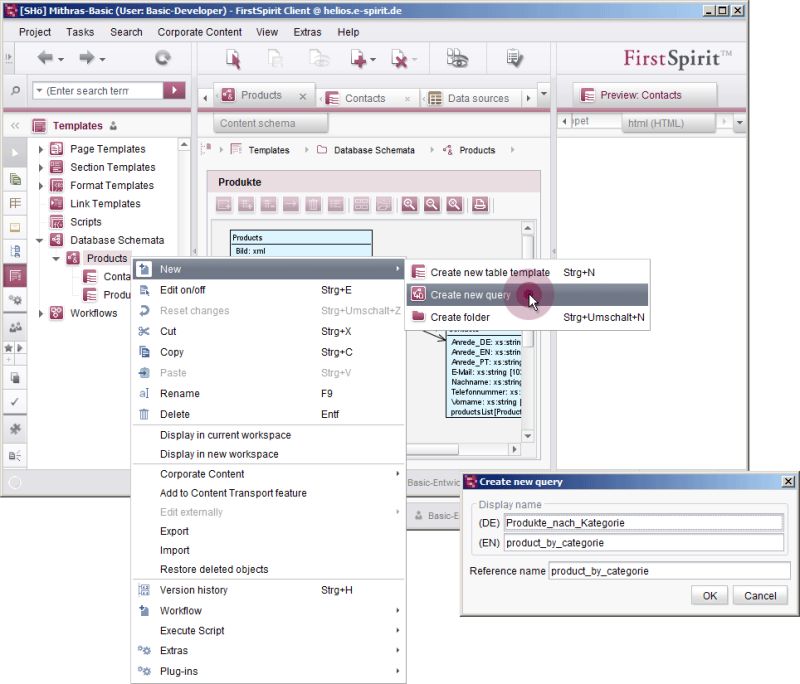Click the EN display name field

coord(643,543)
